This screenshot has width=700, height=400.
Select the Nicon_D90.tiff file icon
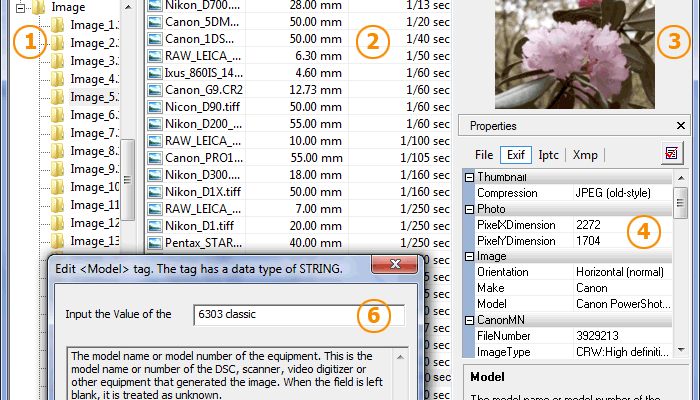tap(155, 107)
